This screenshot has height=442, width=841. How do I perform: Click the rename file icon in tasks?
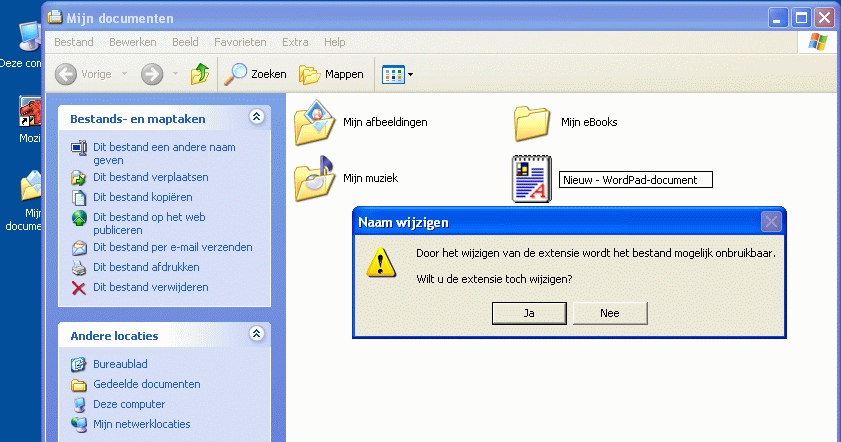tap(79, 148)
